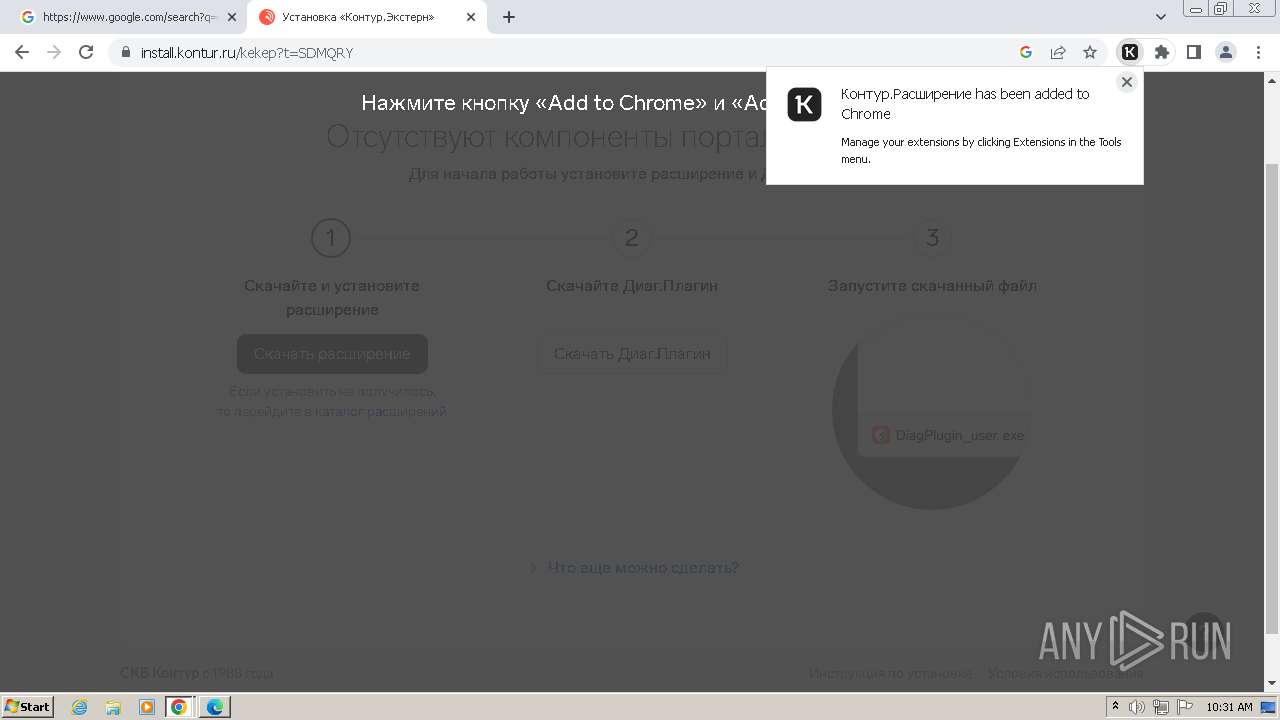The height and width of the screenshot is (720, 1280).
Task: Show hidden system tray icons
Action: click(1115, 707)
